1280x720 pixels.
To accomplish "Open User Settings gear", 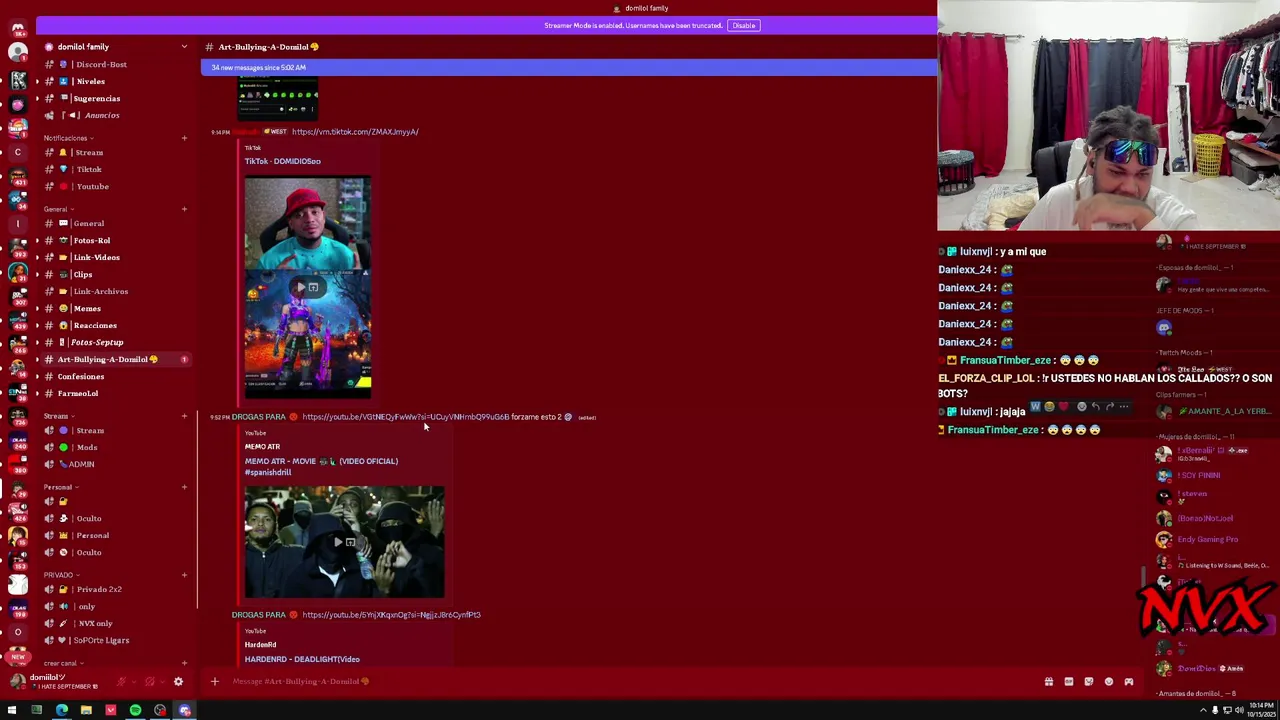I will 178,682.
